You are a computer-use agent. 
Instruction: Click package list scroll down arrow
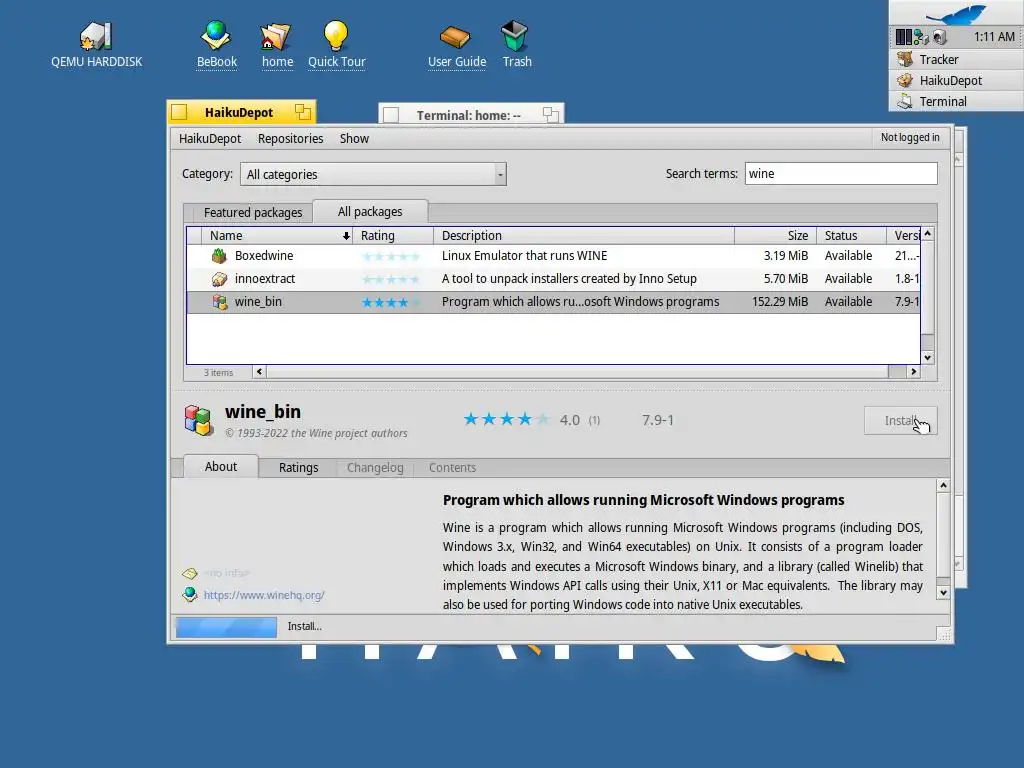point(927,358)
